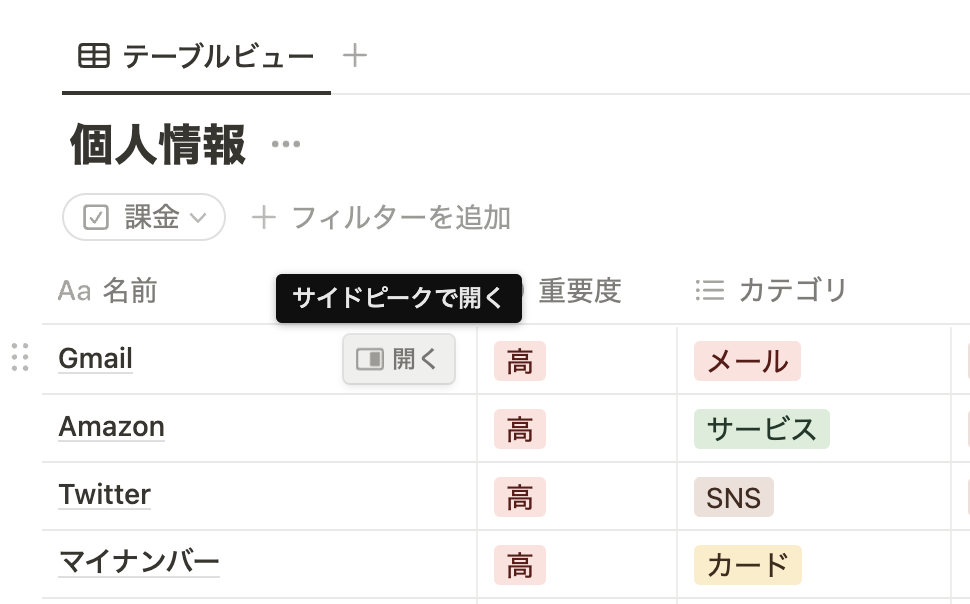
Task: Click the list icon of カテゴリ column
Action: [x=710, y=290]
